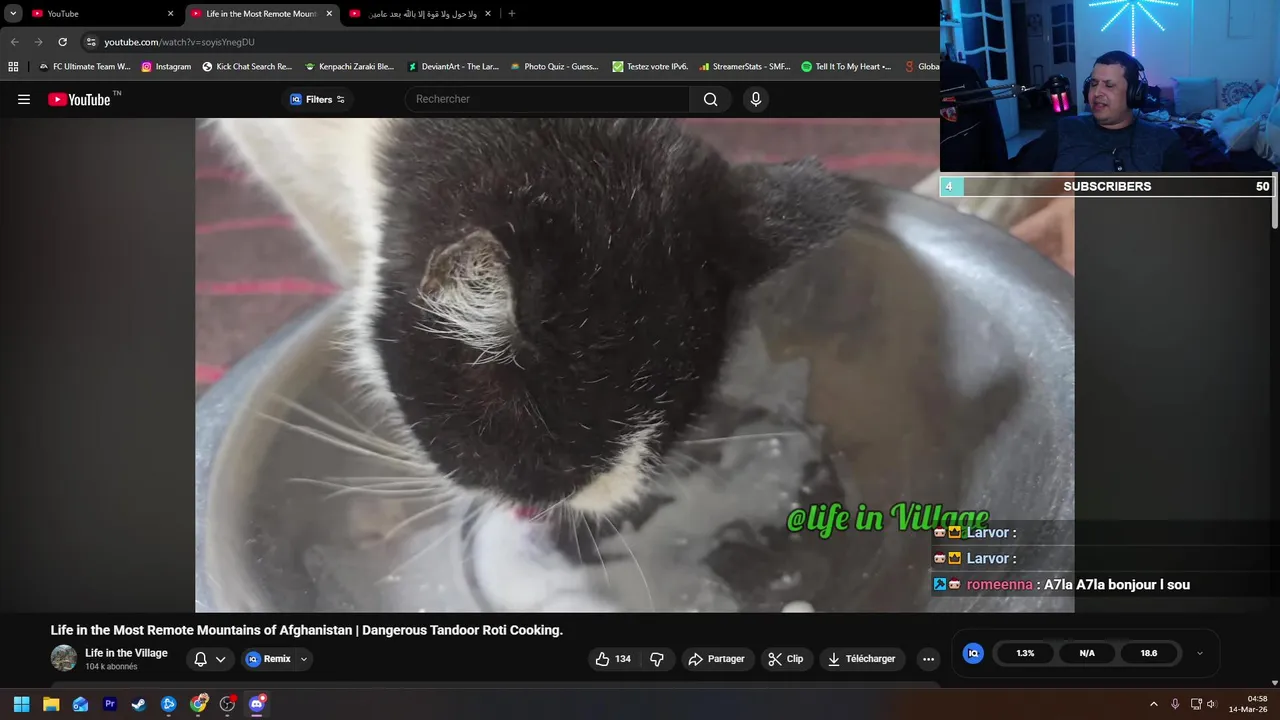The width and height of the screenshot is (1280, 720).
Task: Close the first YouTube tab
Action: click(x=170, y=14)
